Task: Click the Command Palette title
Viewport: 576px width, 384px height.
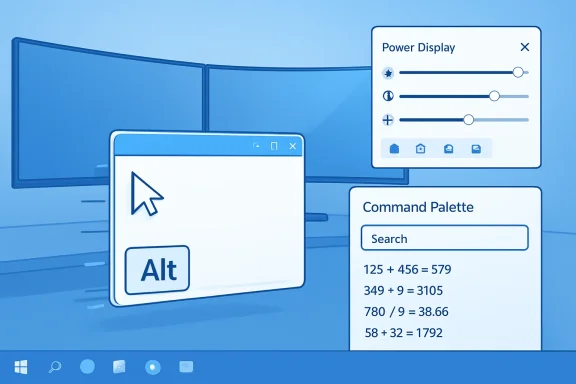Action: tap(418, 207)
